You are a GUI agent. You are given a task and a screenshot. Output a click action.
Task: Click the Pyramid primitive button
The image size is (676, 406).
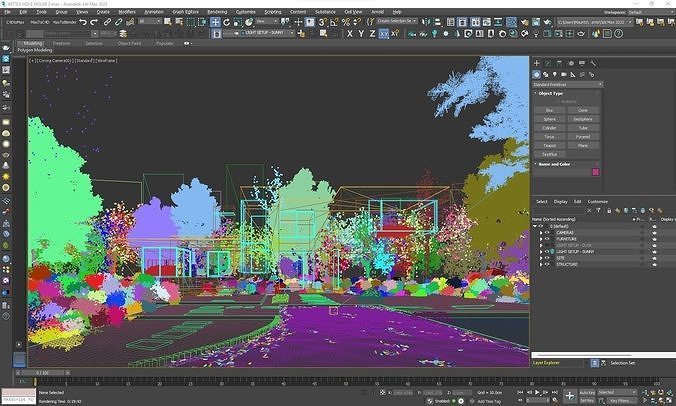coord(583,137)
